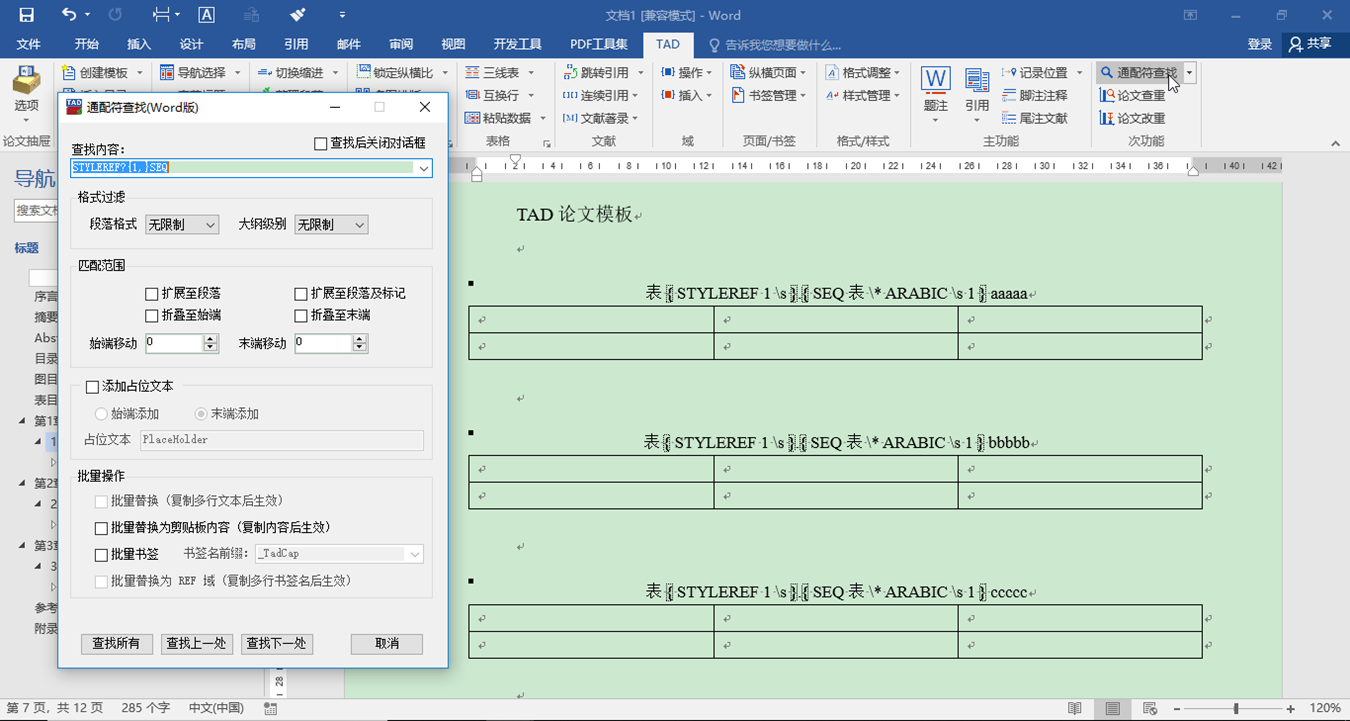
Task: Click the Undo arrow icon
Action: [x=68, y=15]
